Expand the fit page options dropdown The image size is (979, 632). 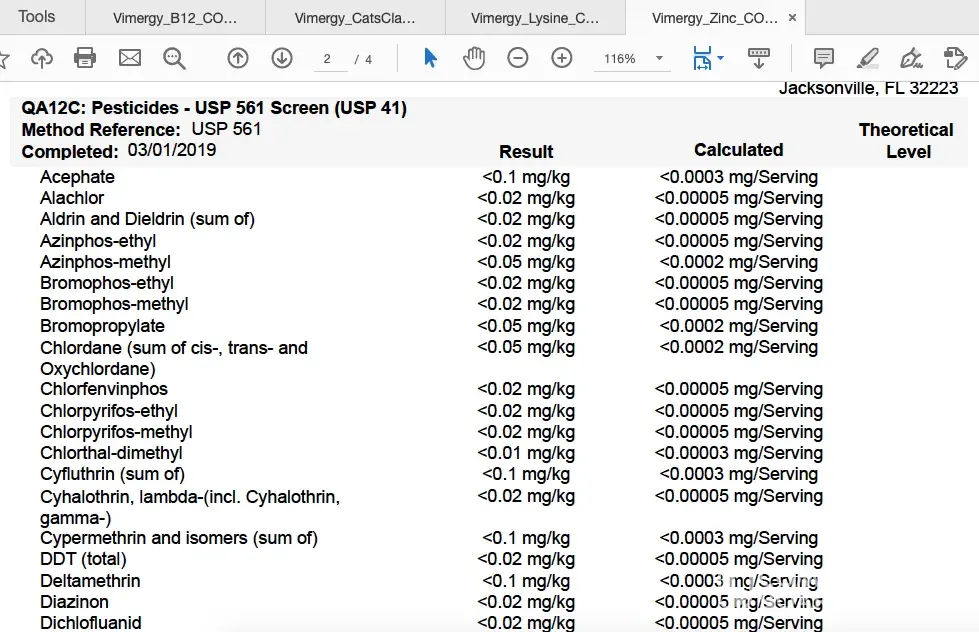720,59
